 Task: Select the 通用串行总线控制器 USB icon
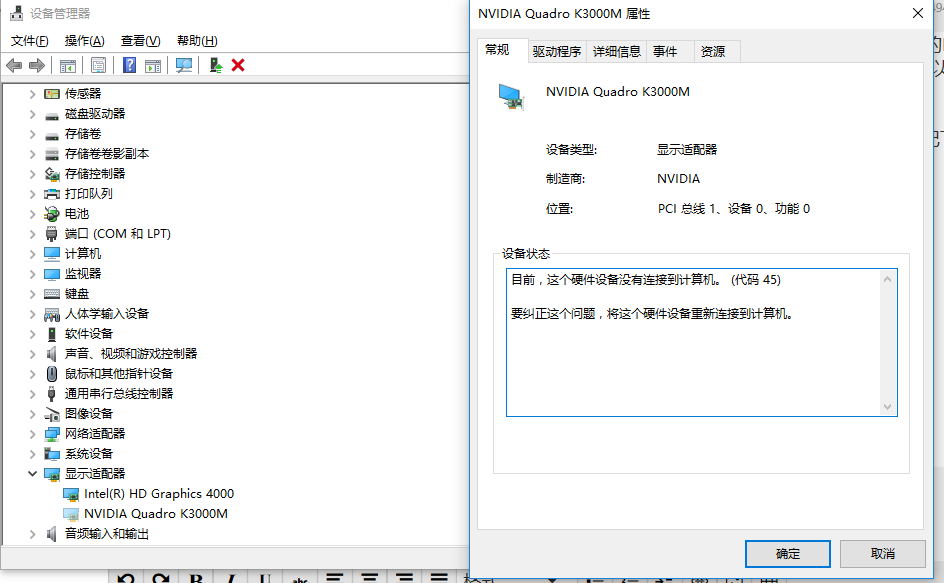click(52, 394)
